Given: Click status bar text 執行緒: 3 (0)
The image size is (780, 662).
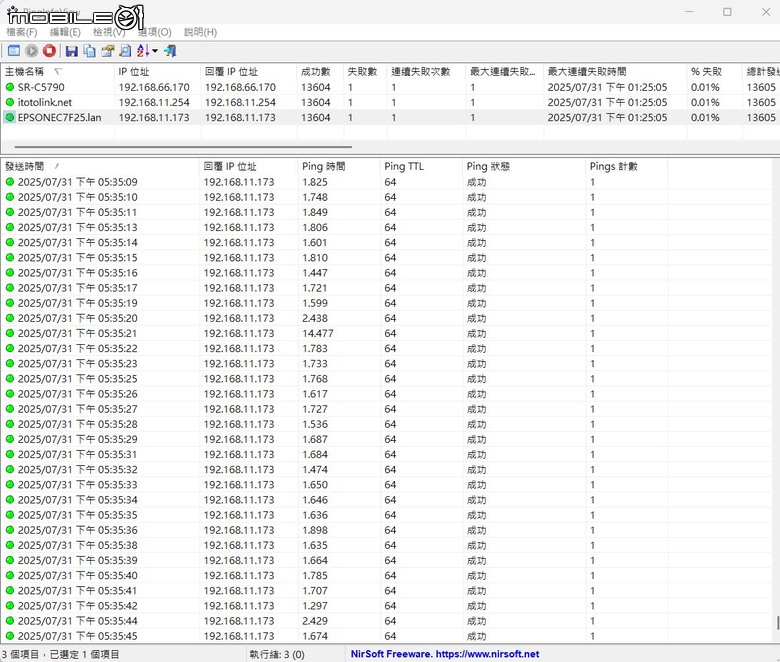Looking at the screenshot, I should tap(277, 655).
